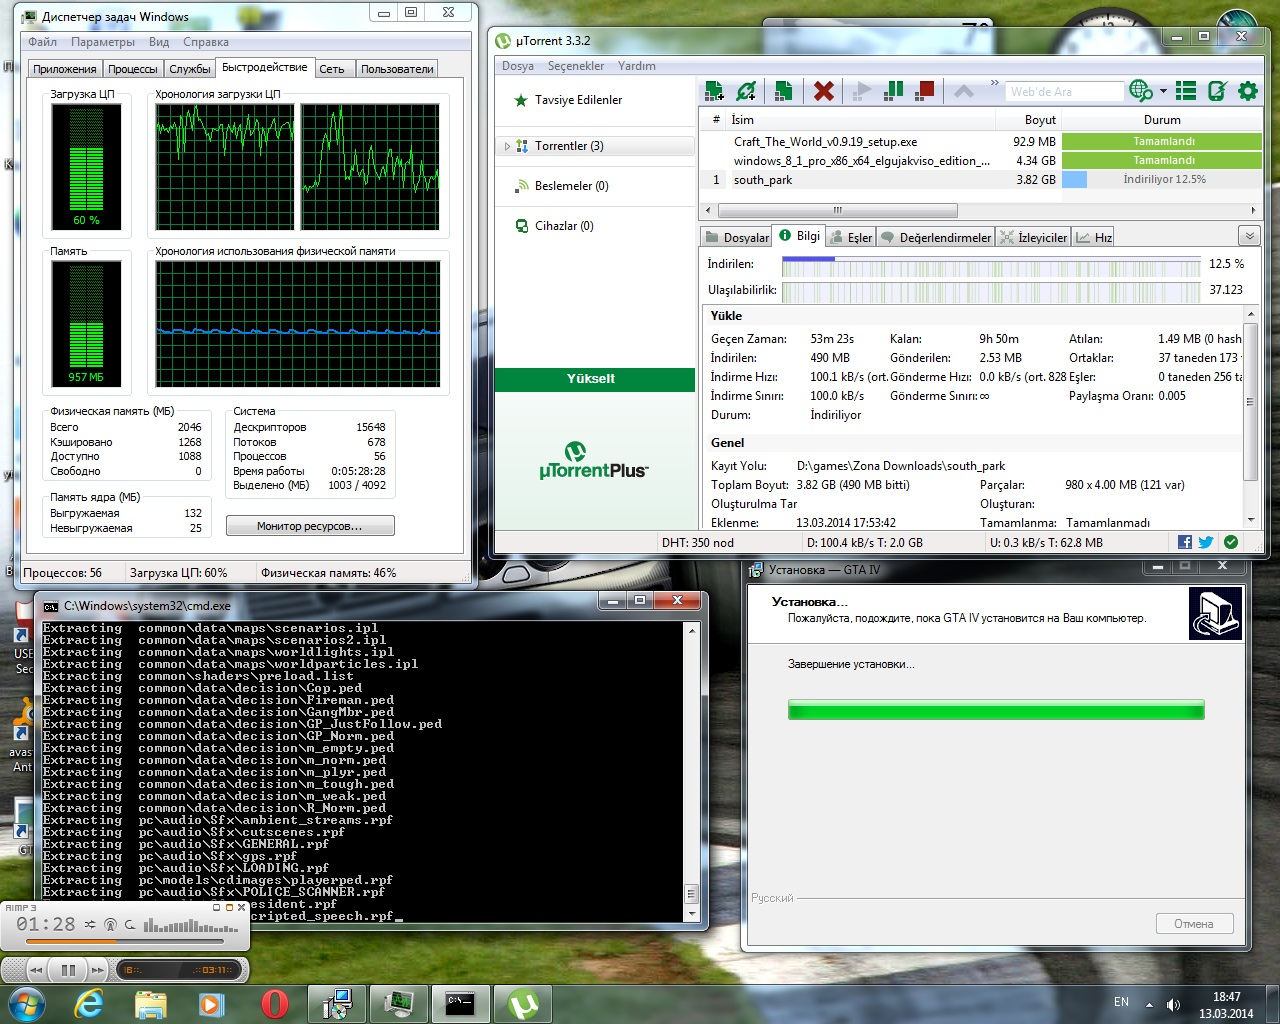Toggle repeat mode in AIMP
The width and height of the screenshot is (1280, 1024).
130,925
